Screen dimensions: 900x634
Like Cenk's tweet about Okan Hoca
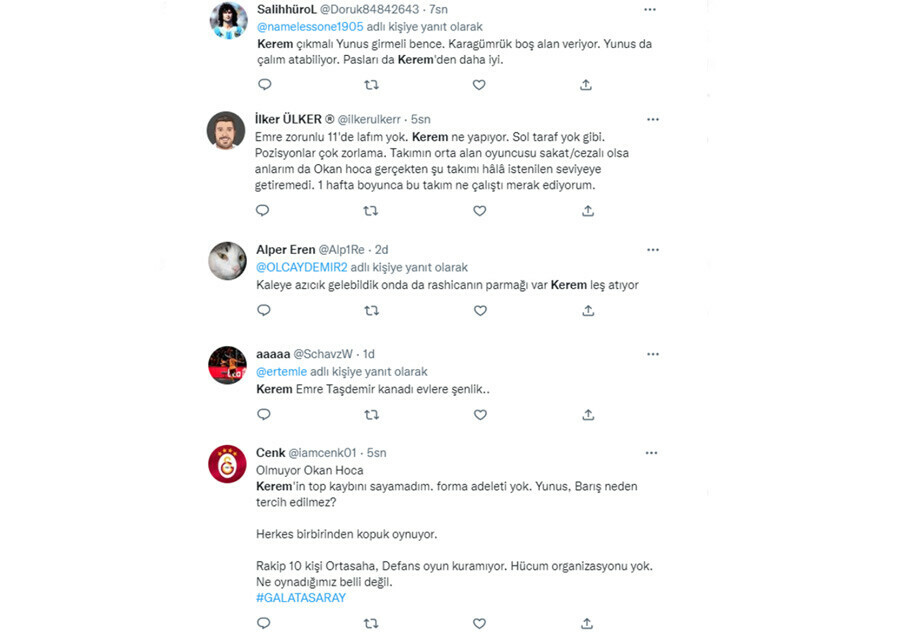480,623
